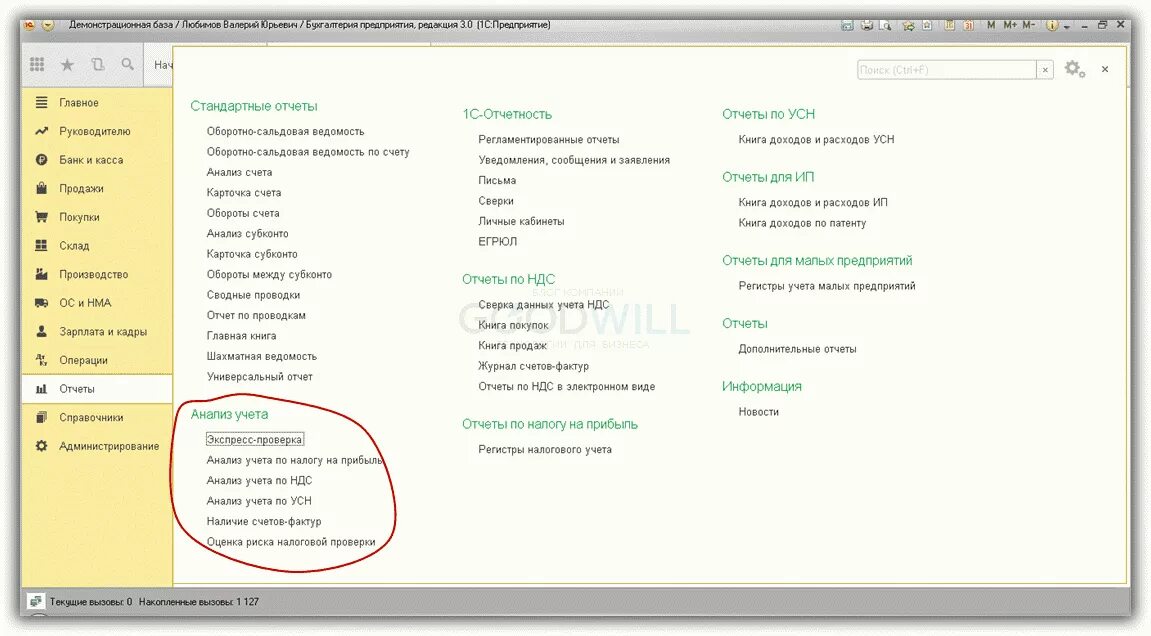Open Оборотно-сальдовая ведомость по счету

pos(308,152)
